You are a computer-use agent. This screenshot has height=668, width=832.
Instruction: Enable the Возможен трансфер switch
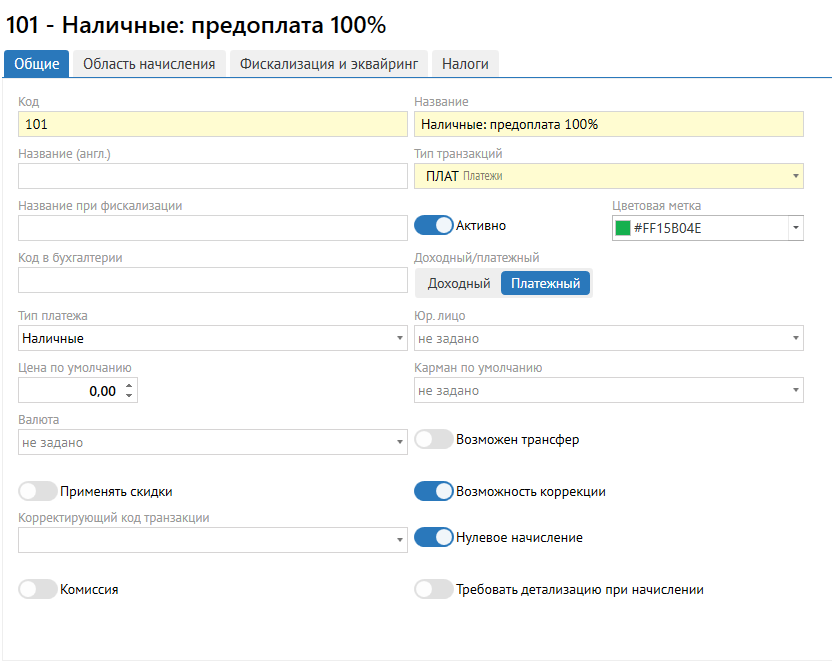434,439
